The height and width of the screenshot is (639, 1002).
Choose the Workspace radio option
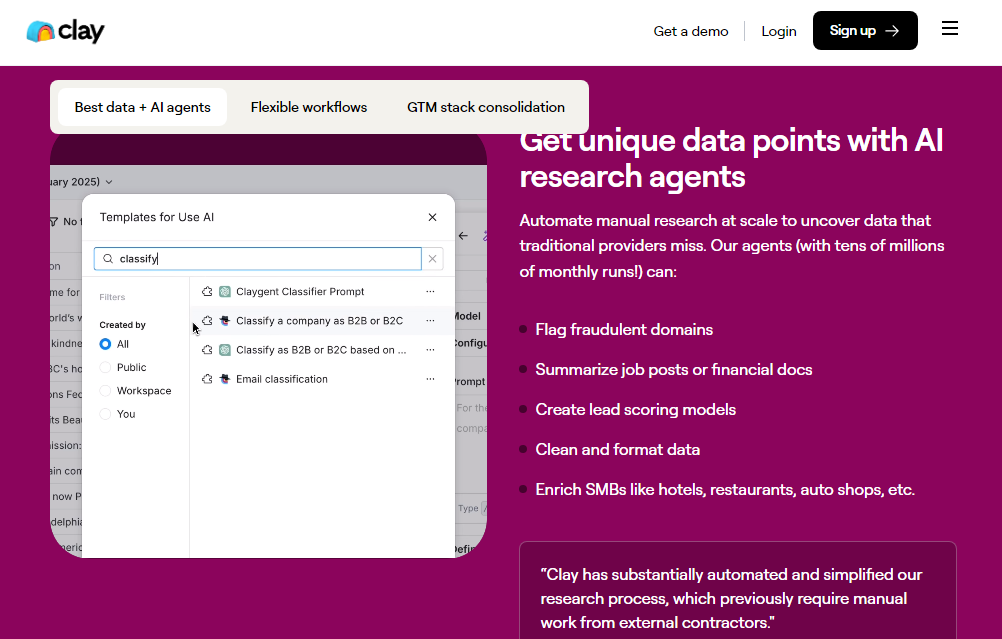(105, 391)
